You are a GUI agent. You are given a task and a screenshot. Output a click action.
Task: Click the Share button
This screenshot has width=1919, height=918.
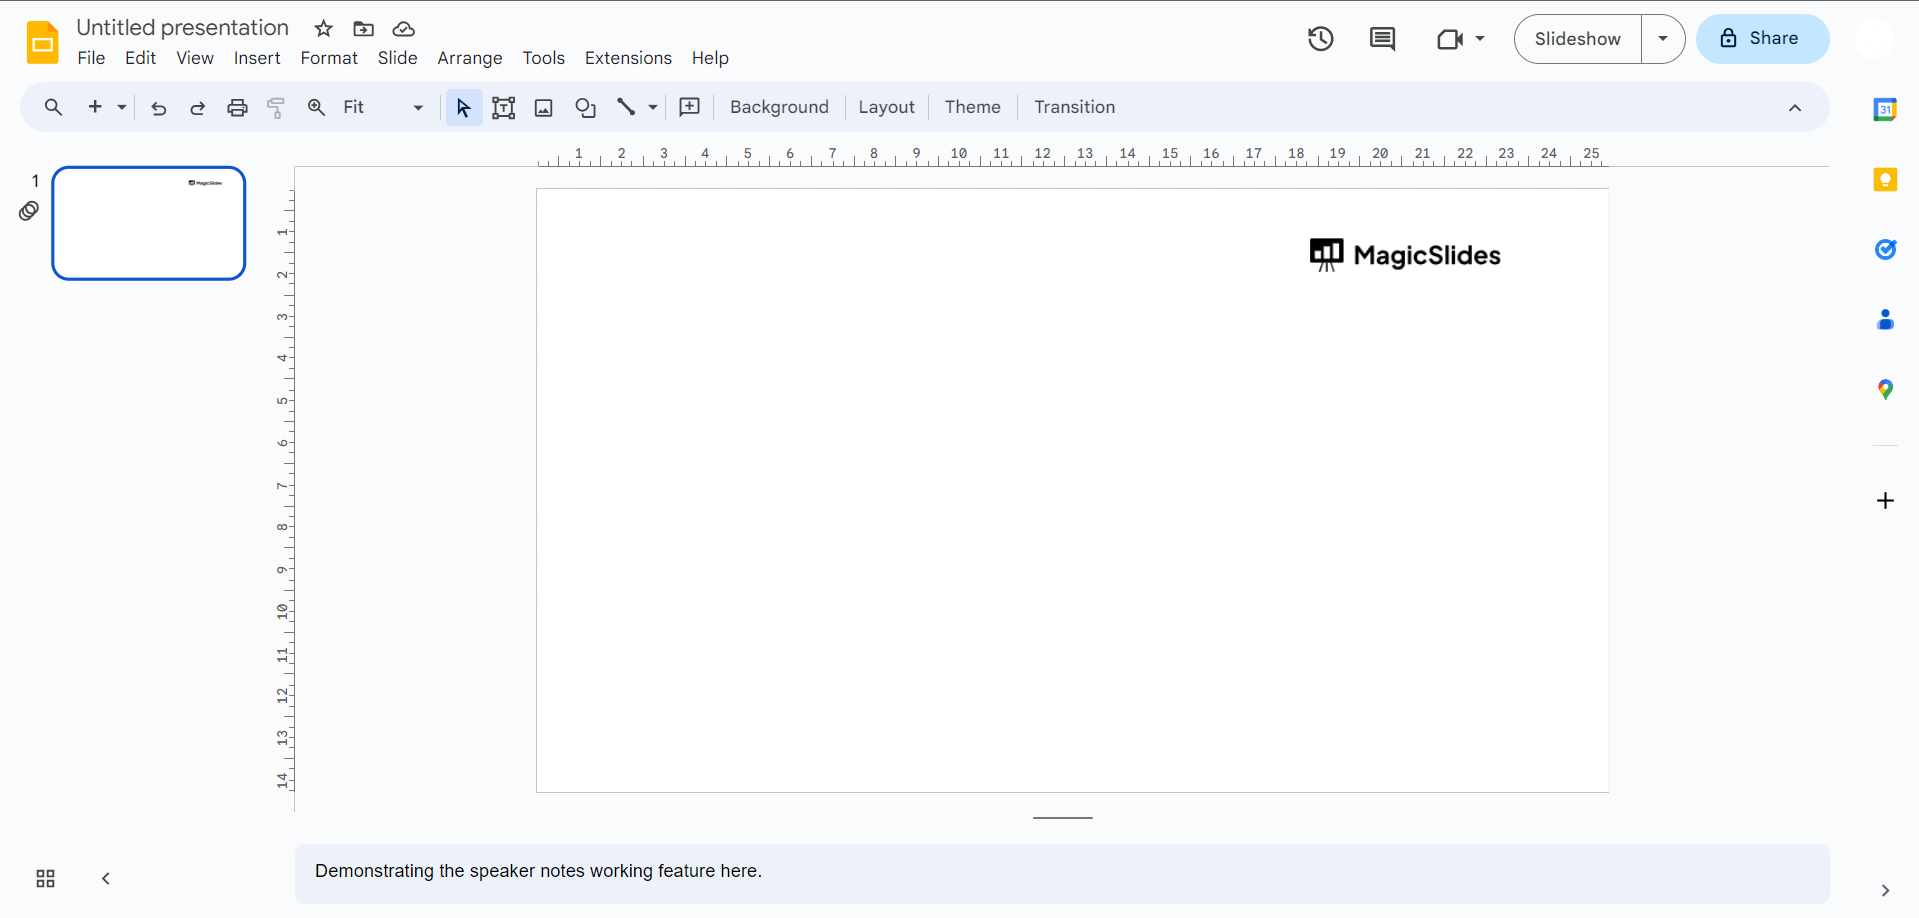pyautogui.click(x=1762, y=39)
